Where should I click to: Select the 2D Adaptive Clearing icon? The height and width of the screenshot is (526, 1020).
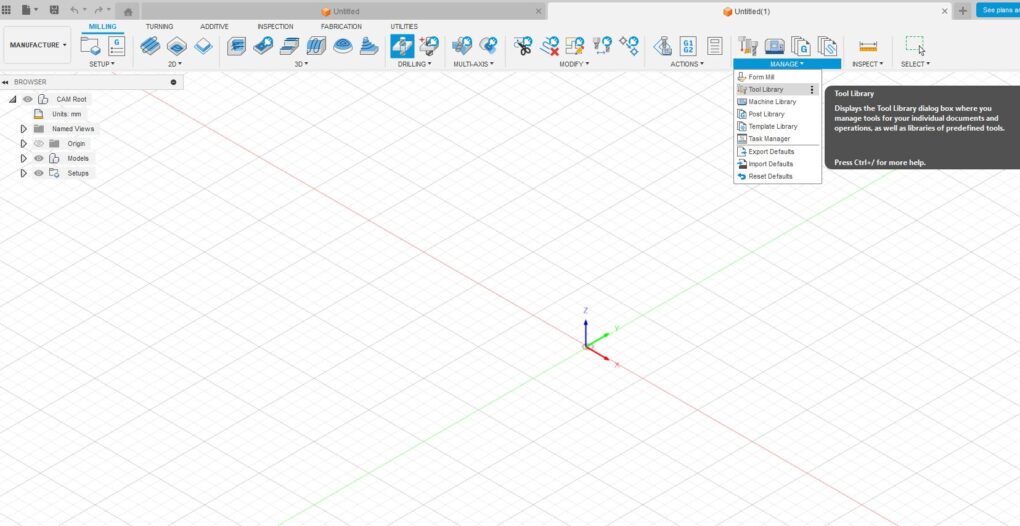(150, 46)
